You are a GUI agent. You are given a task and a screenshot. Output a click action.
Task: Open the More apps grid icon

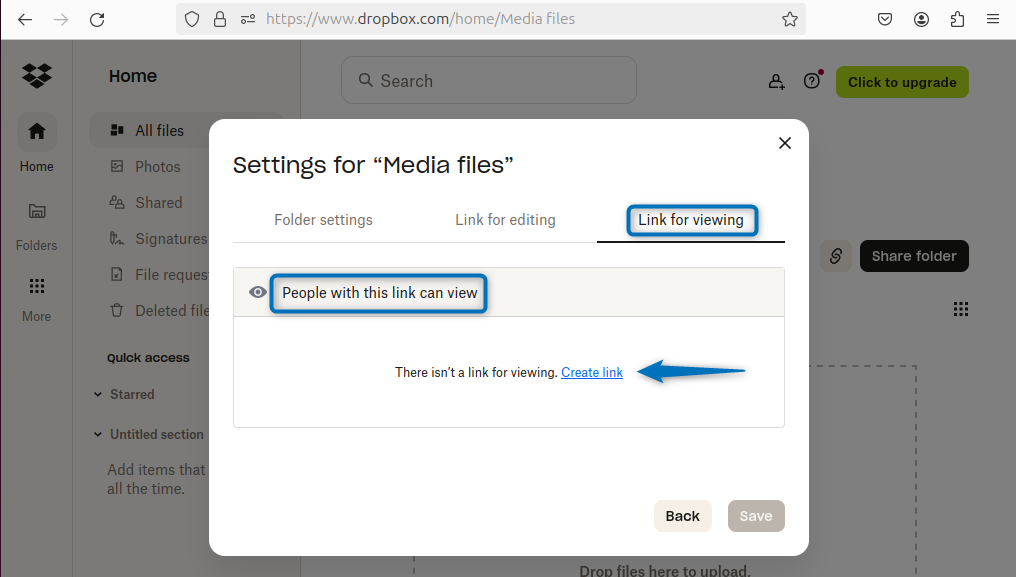tap(37, 287)
